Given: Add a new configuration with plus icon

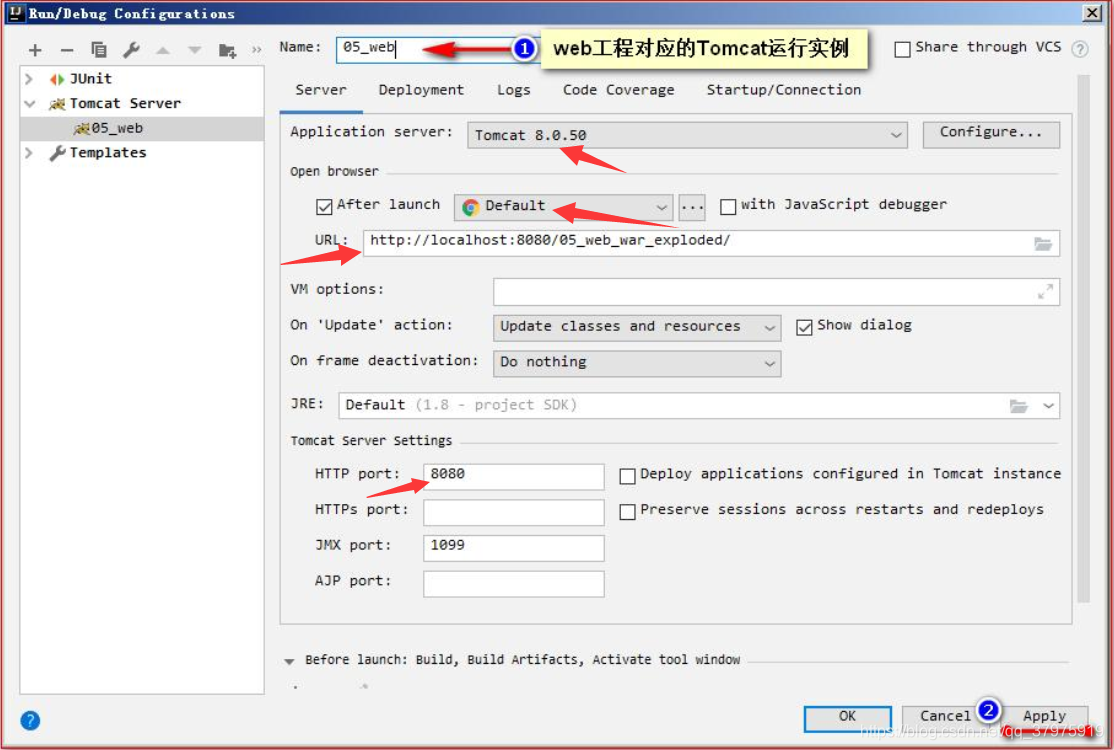Looking at the screenshot, I should (x=35, y=50).
